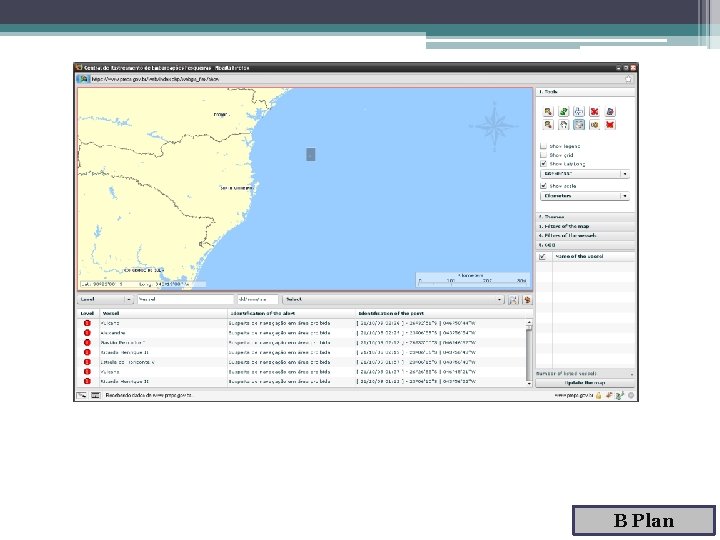
Task: Click the Update the map button
Action: point(585,383)
